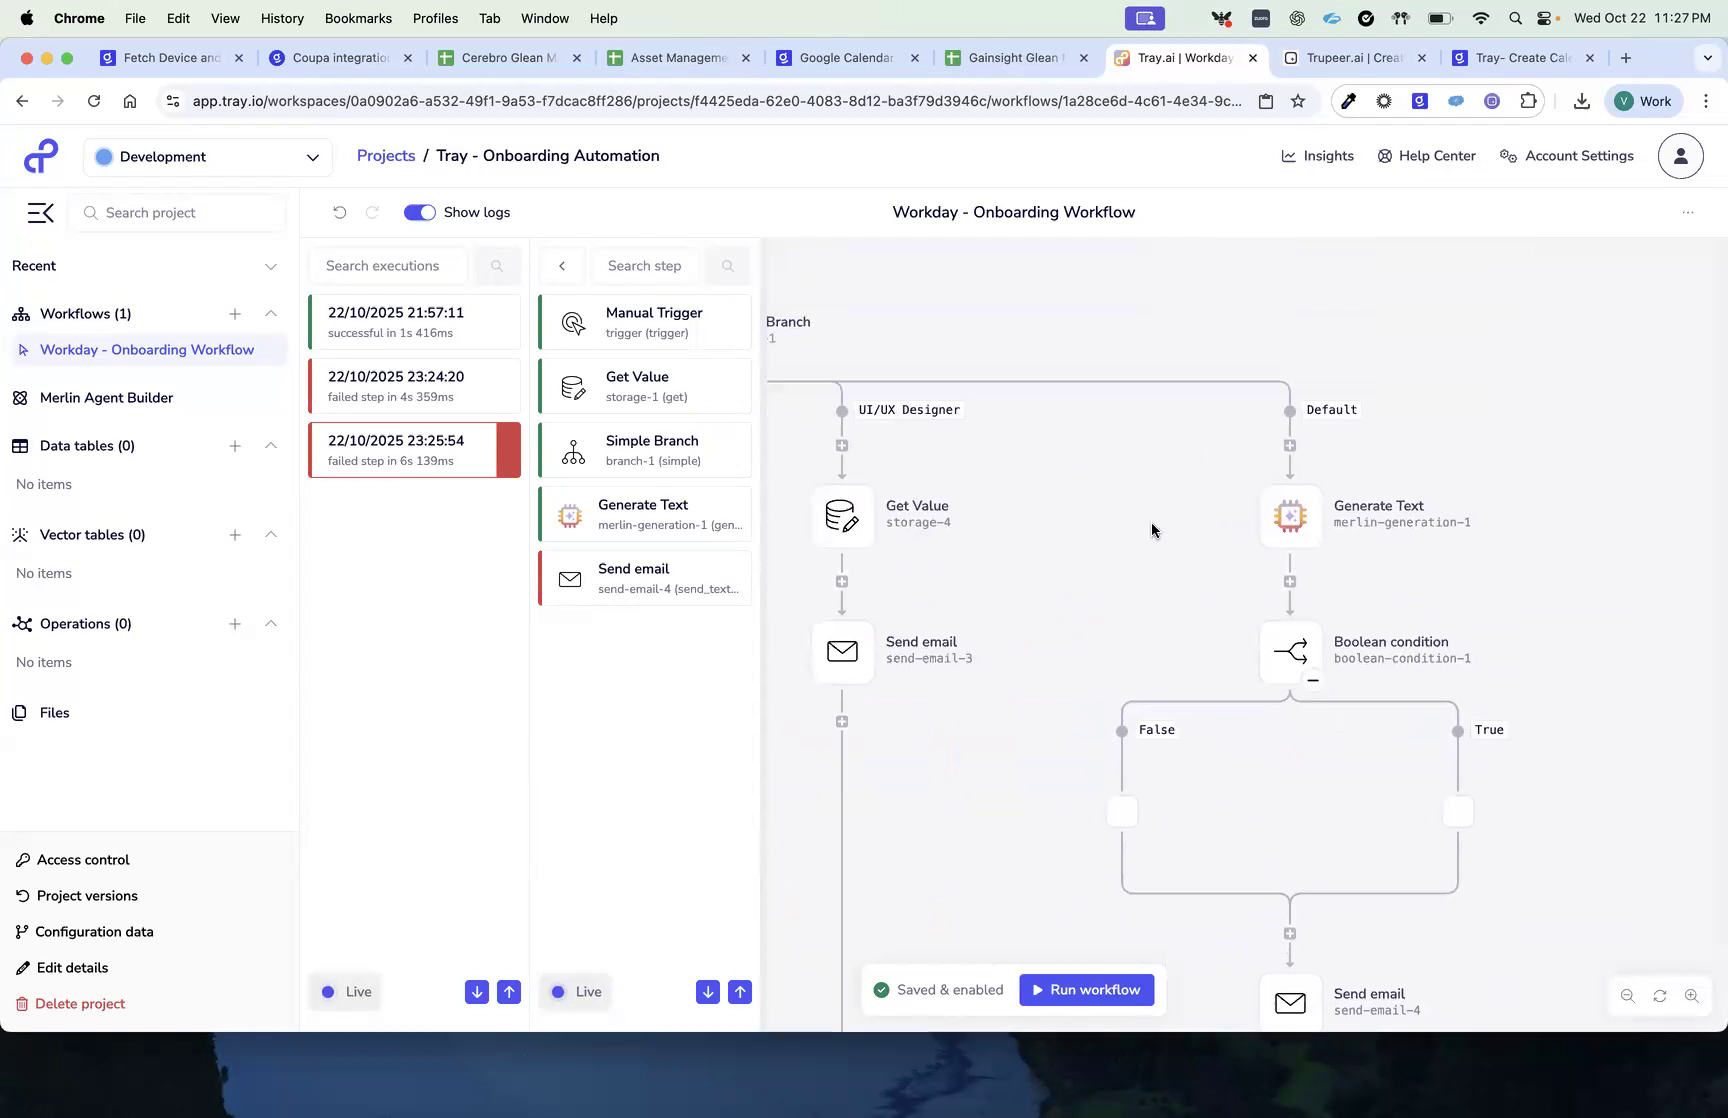
Task: Open the account profile avatar menu
Action: coord(1680,156)
